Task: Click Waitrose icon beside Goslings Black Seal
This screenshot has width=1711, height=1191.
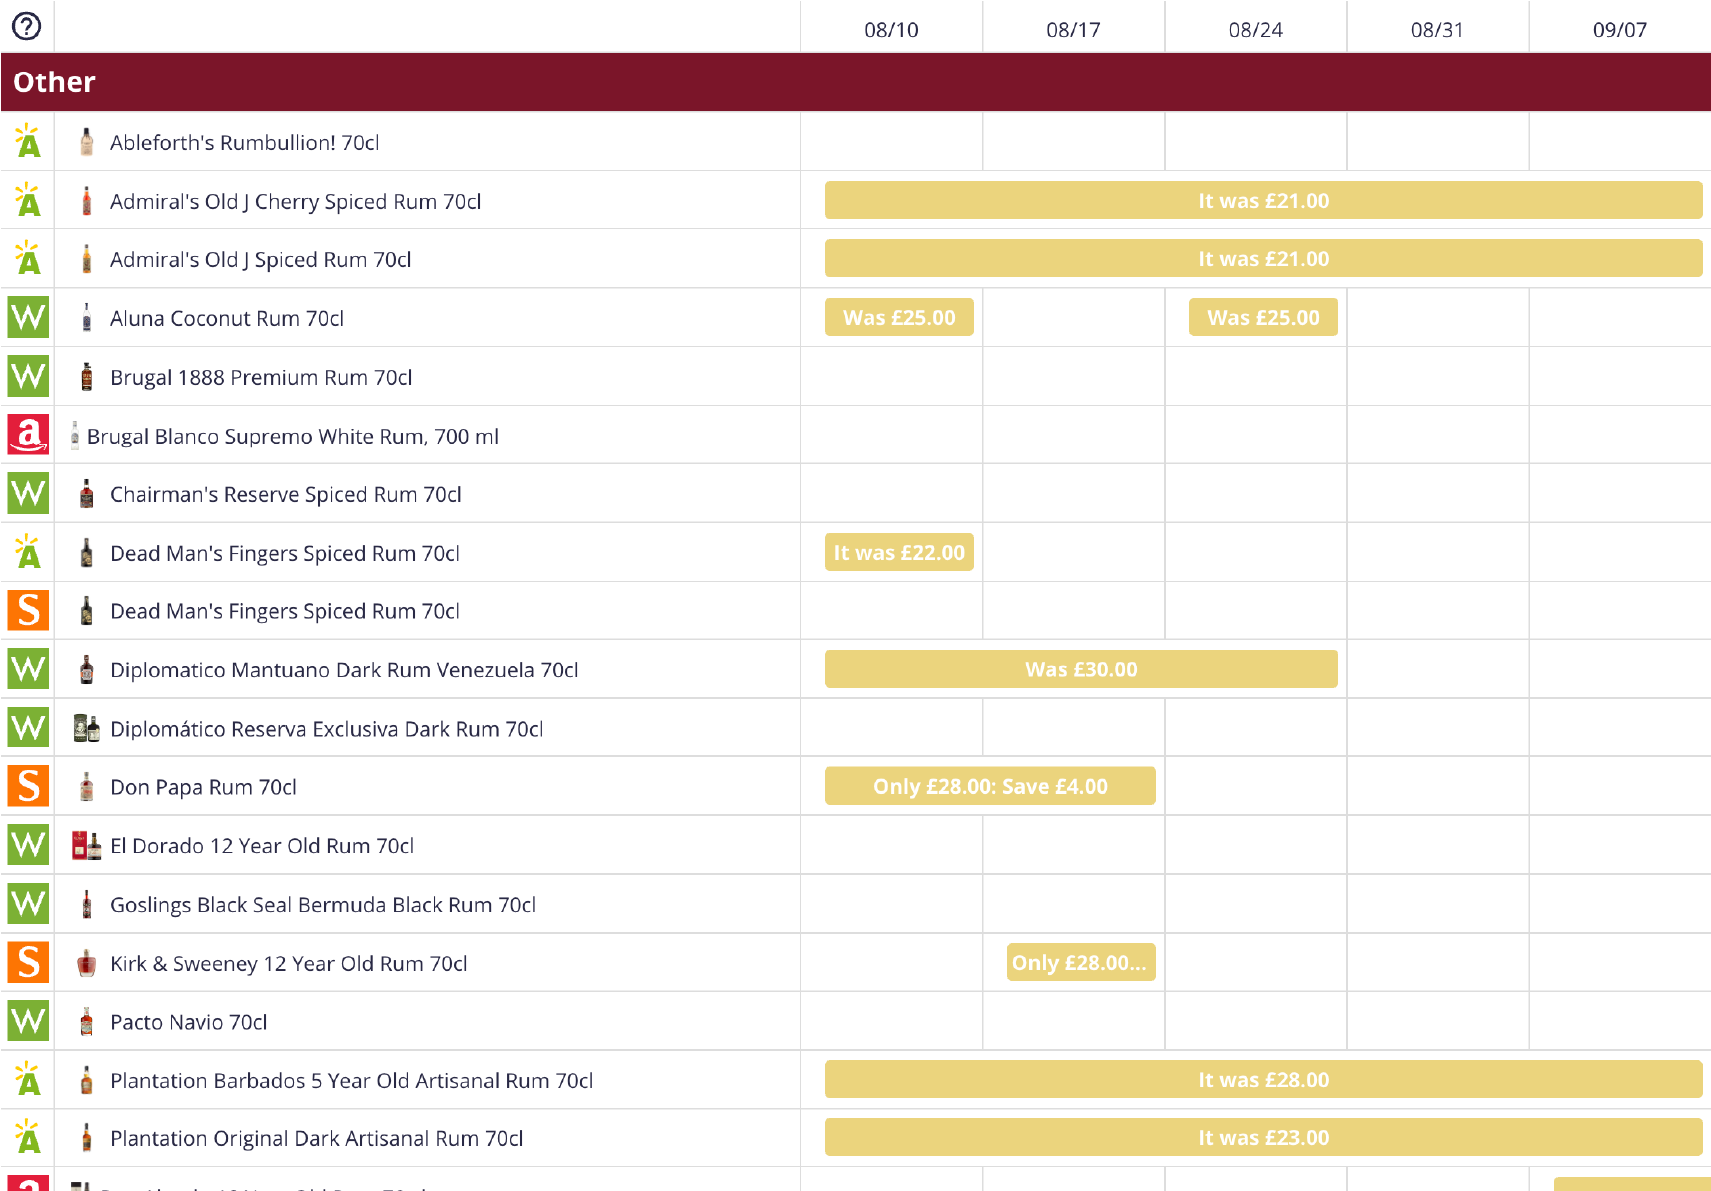Action: point(28,904)
